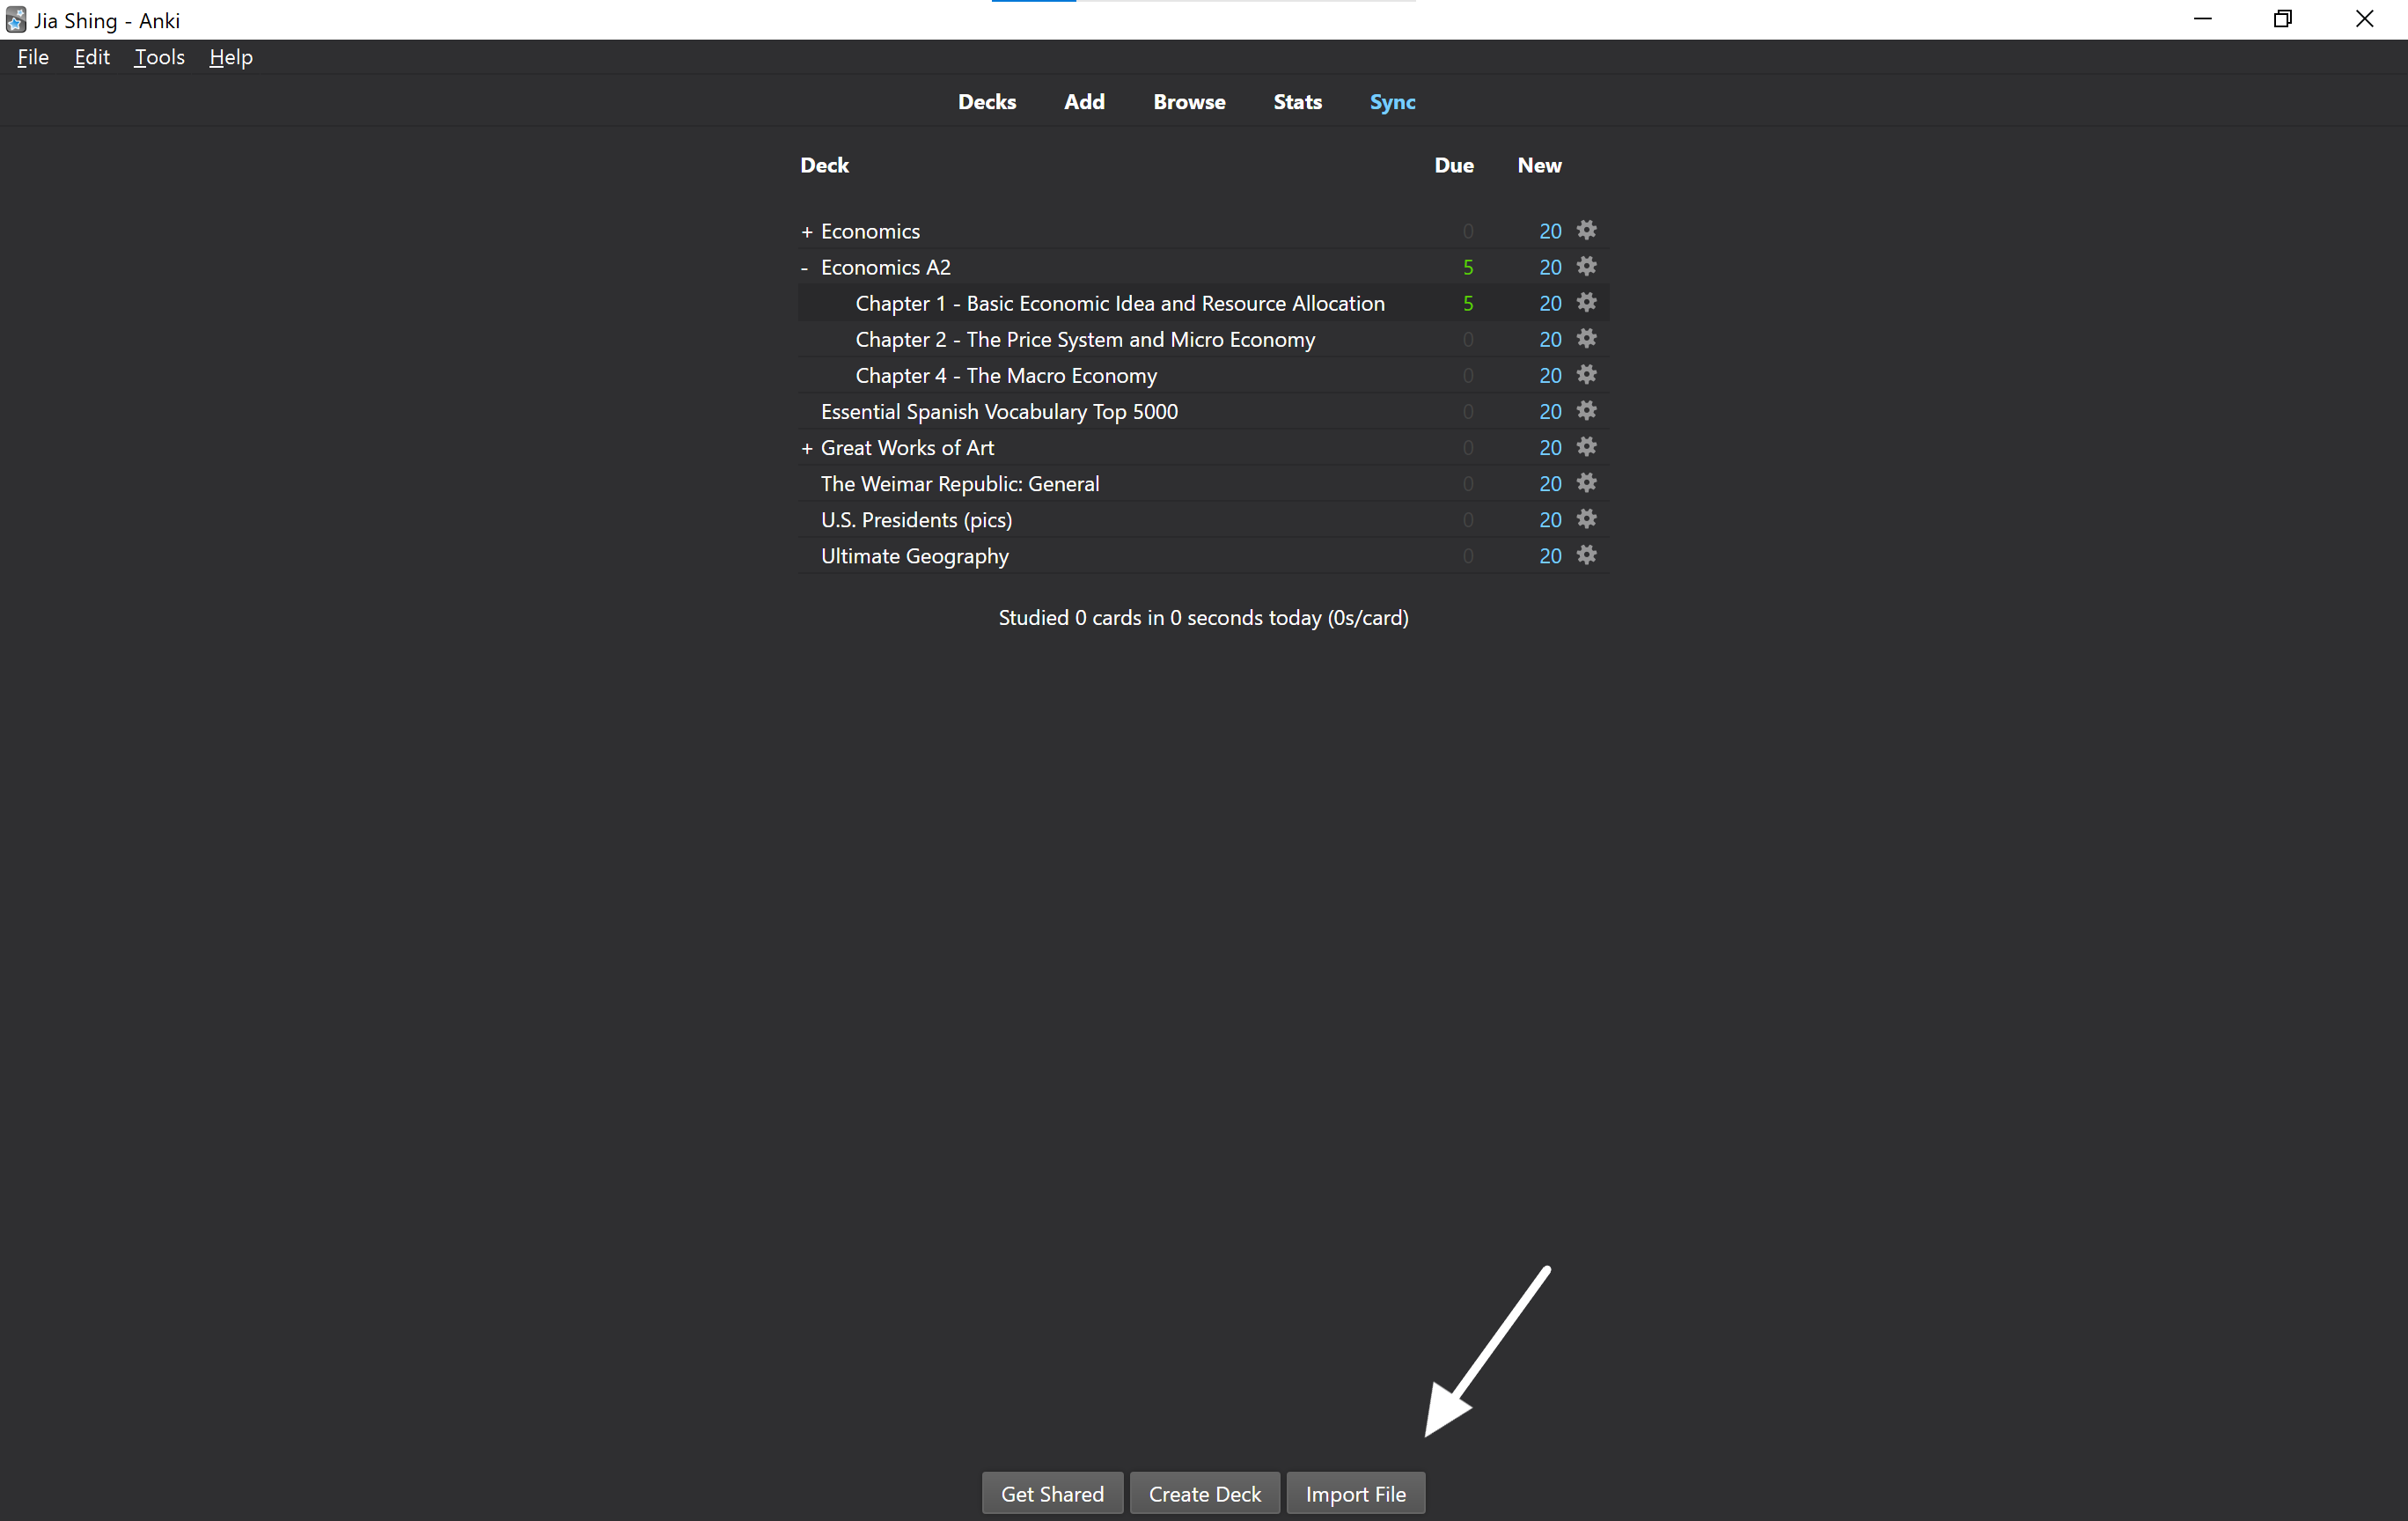
Task: Click the green due count 5 for Chapter 1
Action: click(1467, 303)
